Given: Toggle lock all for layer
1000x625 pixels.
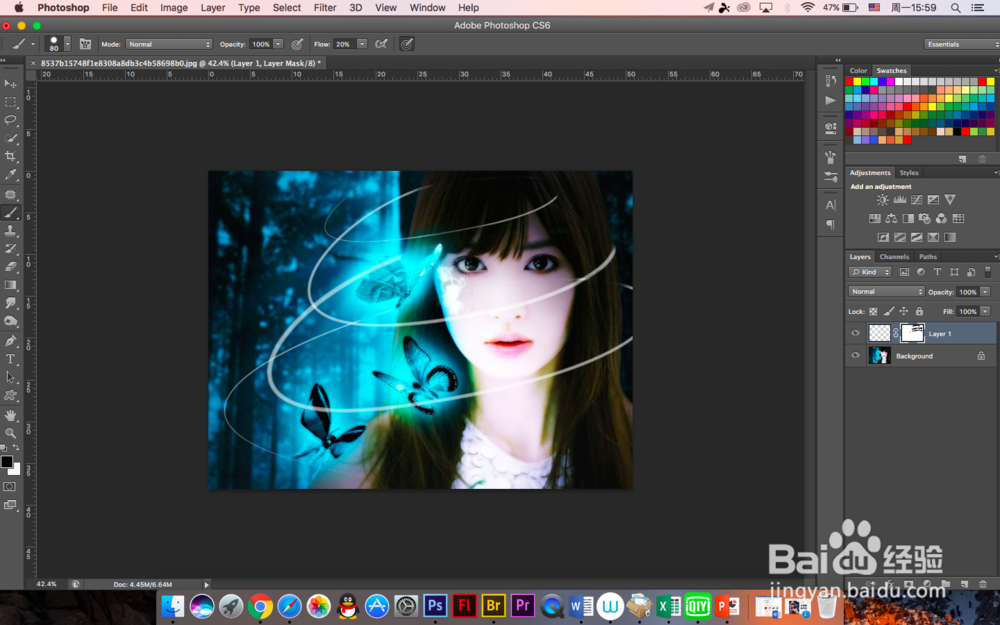Looking at the screenshot, I should coord(919,311).
